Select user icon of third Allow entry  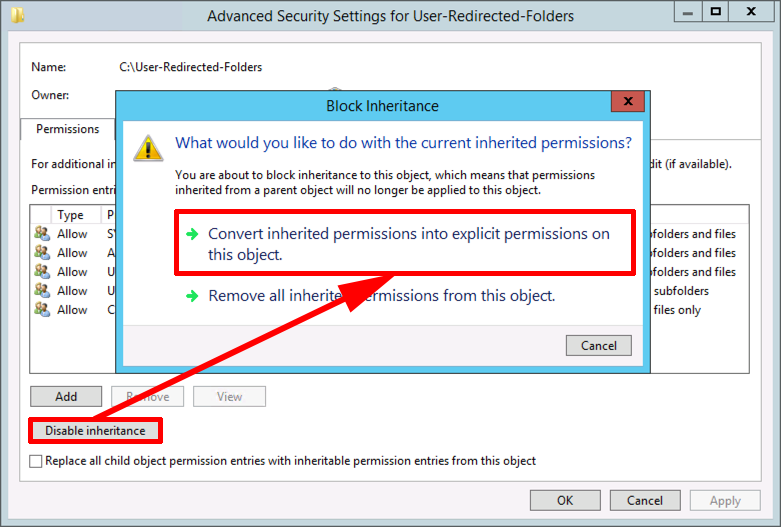coord(42,271)
